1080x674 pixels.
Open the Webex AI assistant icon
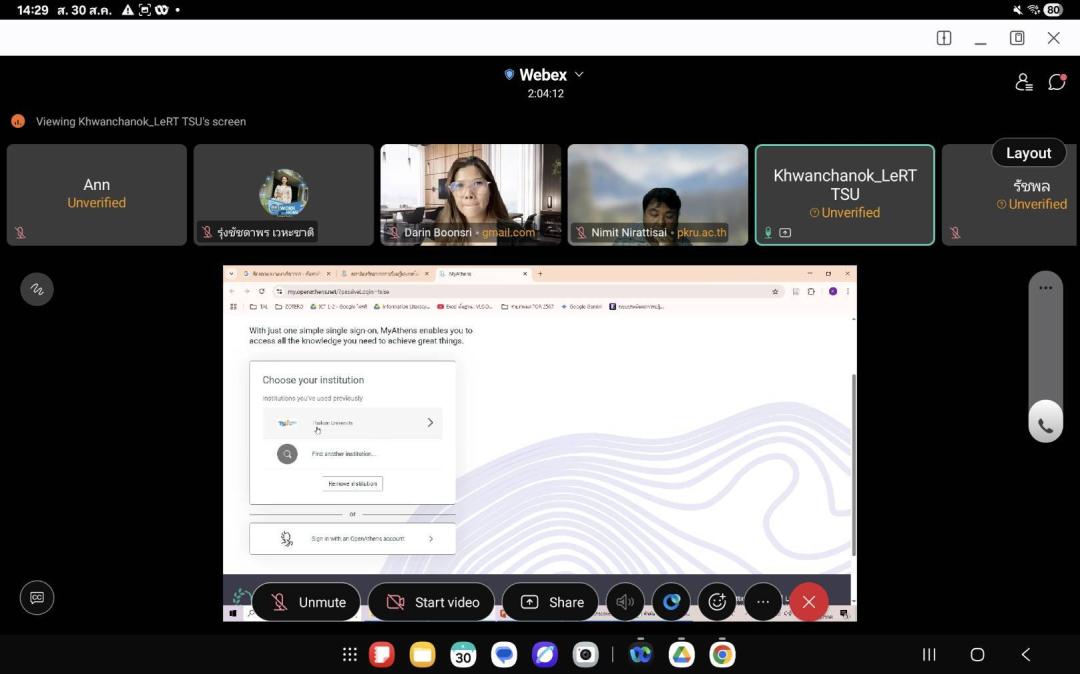coord(671,602)
